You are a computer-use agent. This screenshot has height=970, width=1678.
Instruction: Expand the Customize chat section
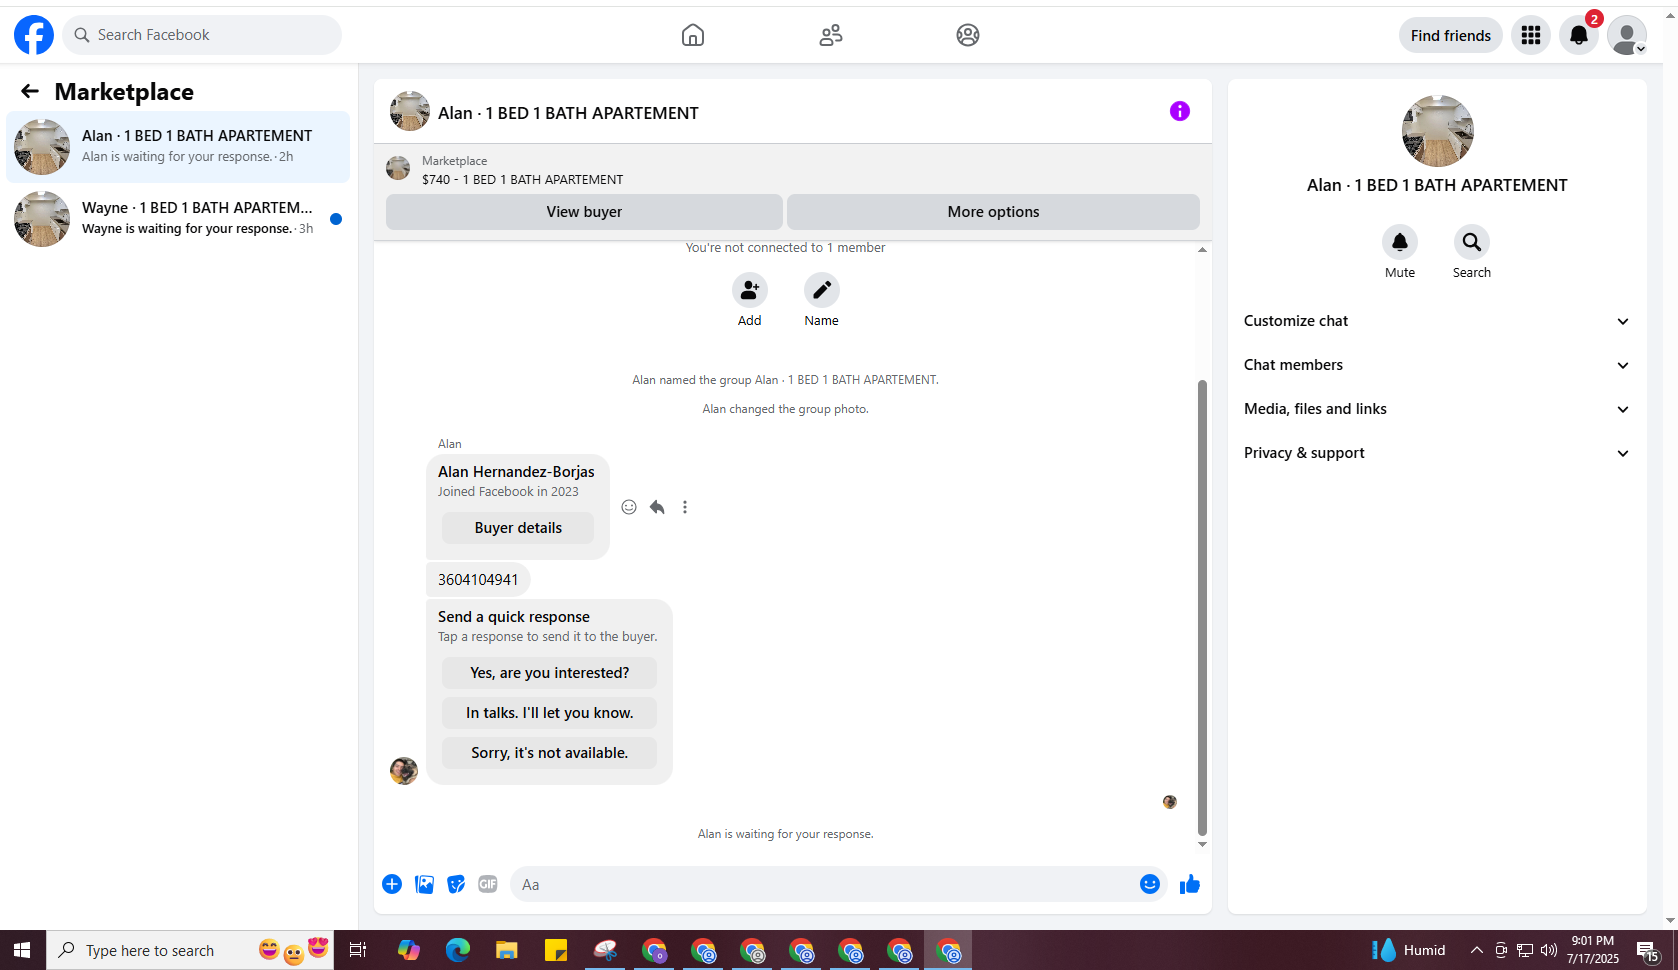pos(1437,321)
